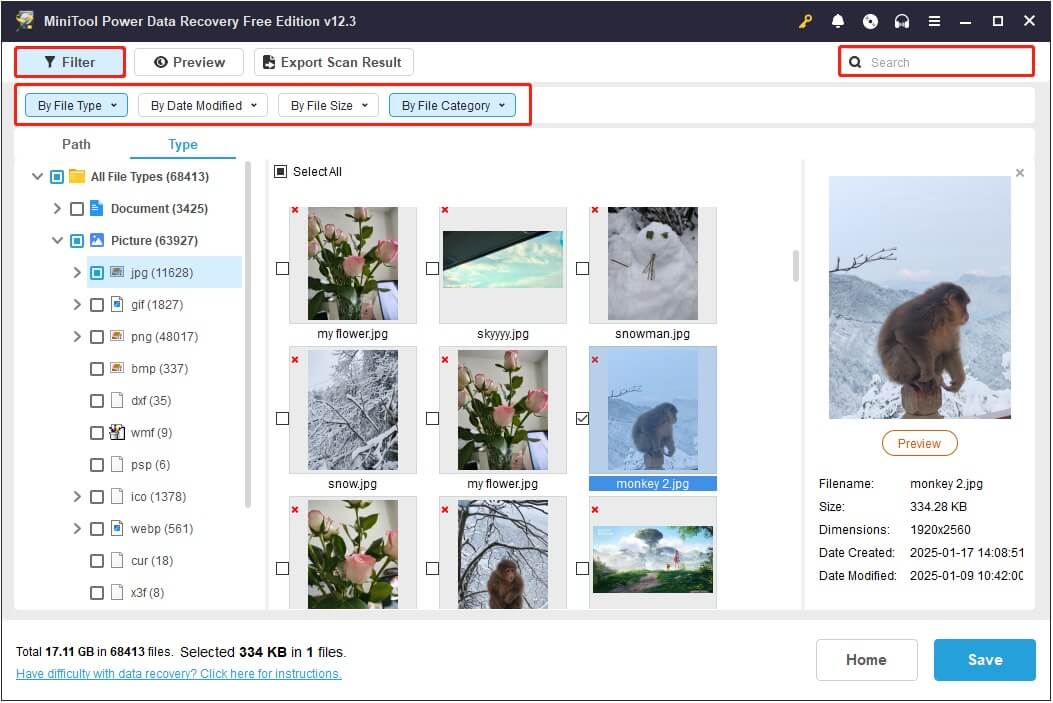Uncheck the monkey 2.jpg checkbox
This screenshot has height=703, width=1053.
(x=582, y=418)
